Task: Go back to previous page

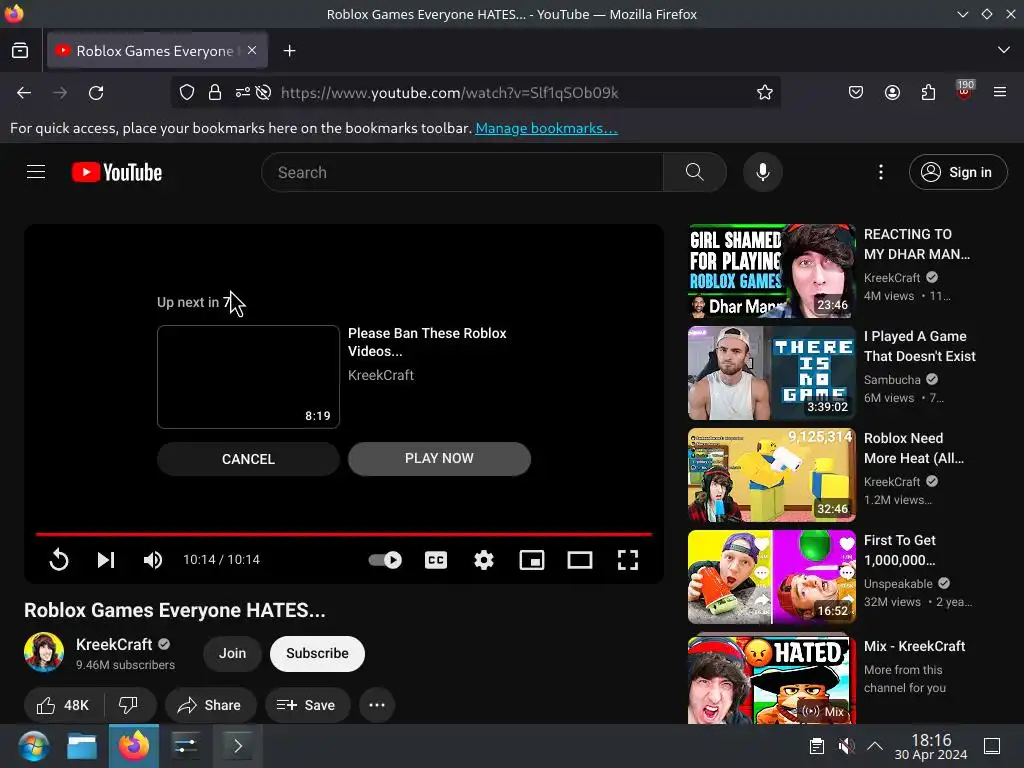Action: point(24,93)
